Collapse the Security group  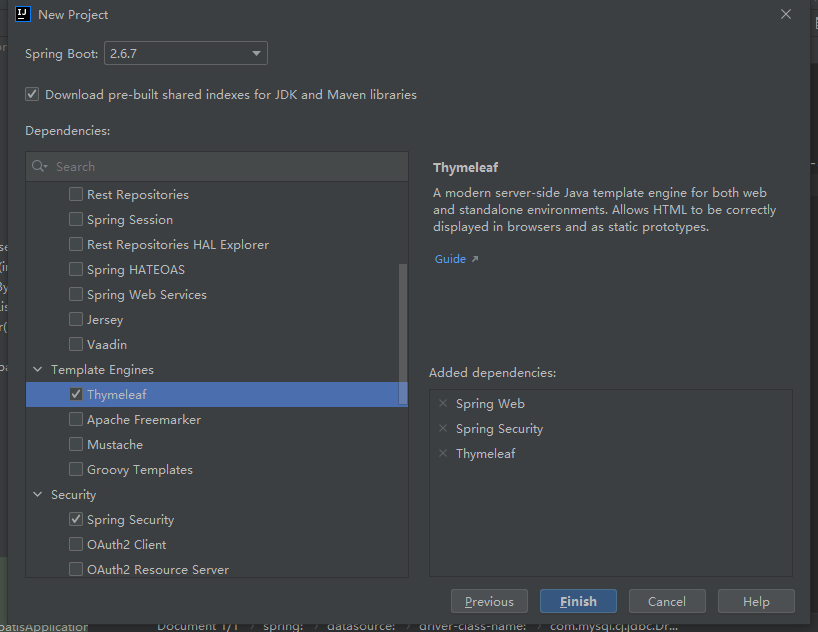coord(38,494)
